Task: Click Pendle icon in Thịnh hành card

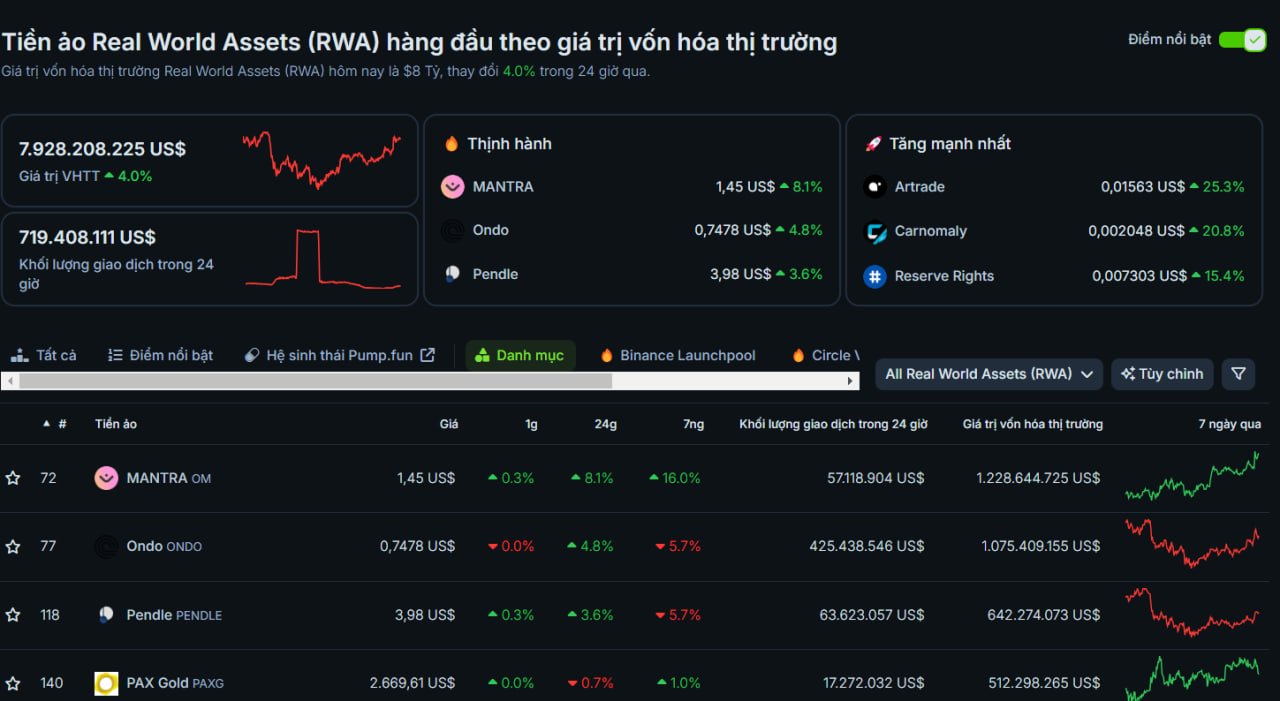Action: tap(453, 274)
